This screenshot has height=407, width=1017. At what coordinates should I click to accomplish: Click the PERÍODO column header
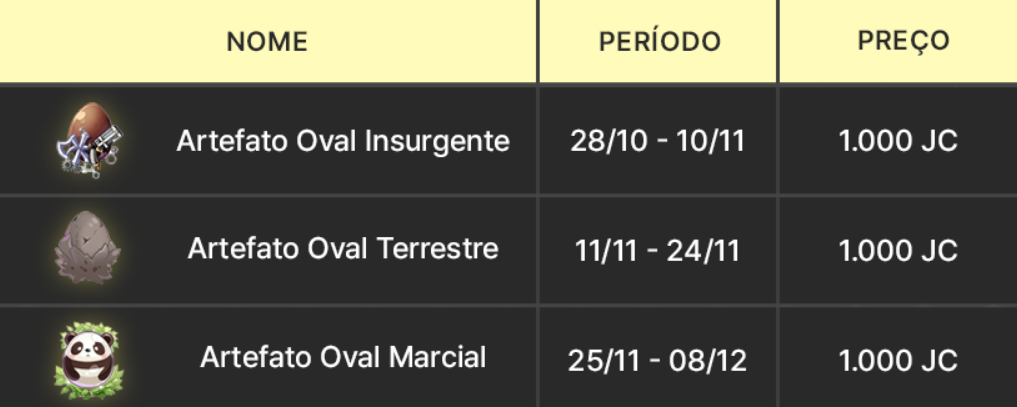tap(660, 42)
